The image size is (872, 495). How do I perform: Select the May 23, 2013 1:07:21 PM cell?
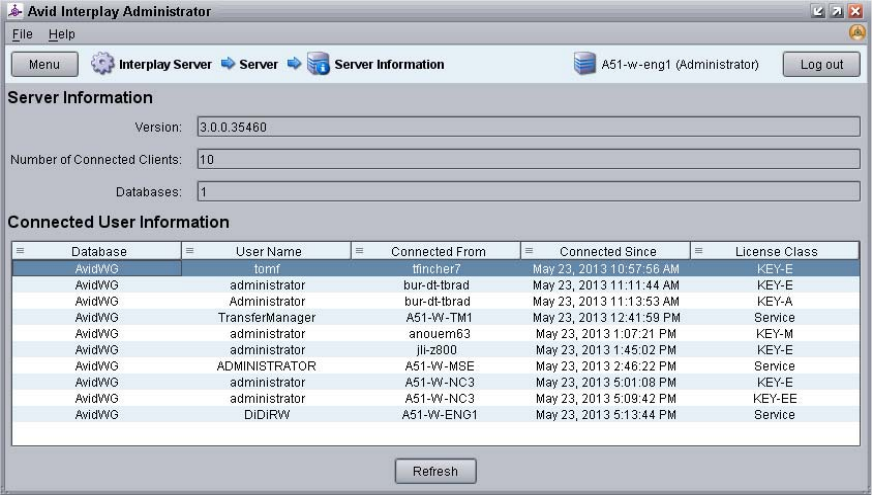606,333
